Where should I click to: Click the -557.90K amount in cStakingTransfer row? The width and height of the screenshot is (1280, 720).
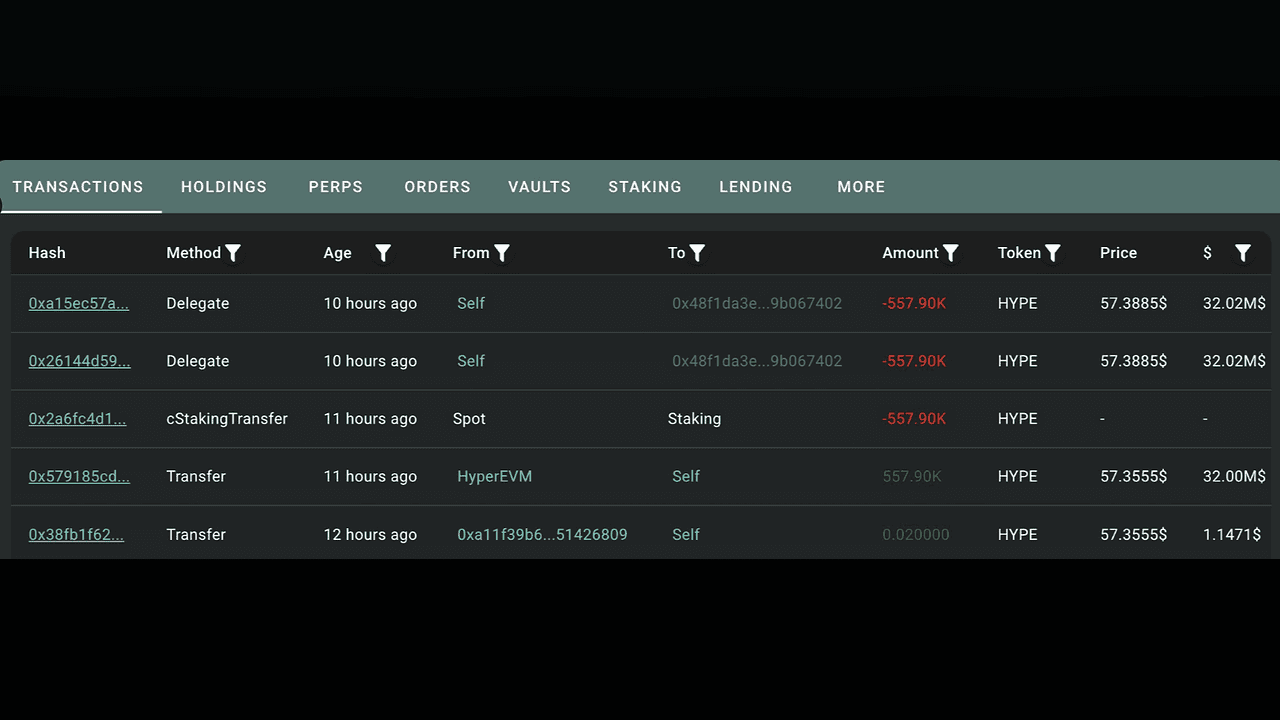(914, 419)
